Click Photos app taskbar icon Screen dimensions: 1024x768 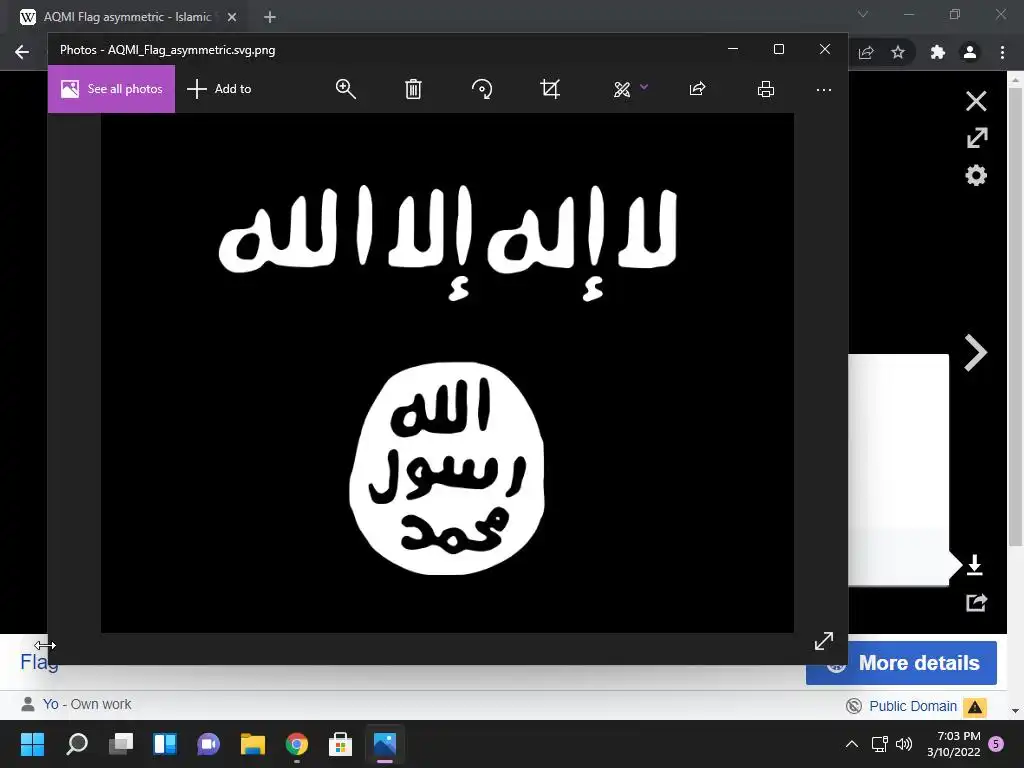click(385, 744)
